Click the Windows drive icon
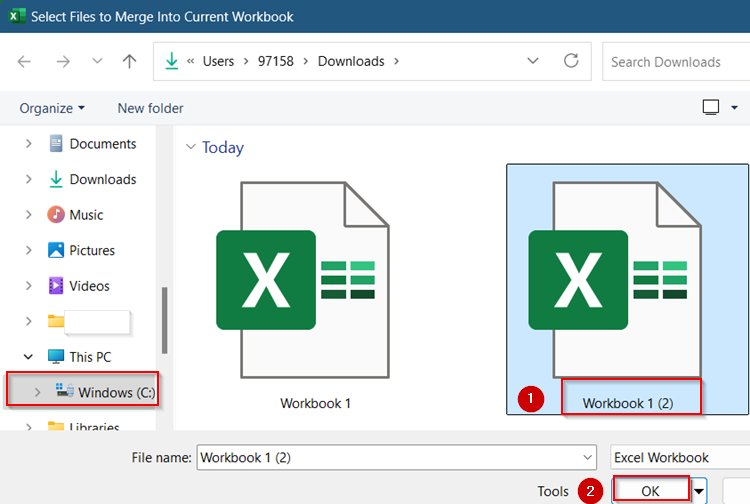The width and height of the screenshot is (750, 504). pyautogui.click(x=65, y=390)
